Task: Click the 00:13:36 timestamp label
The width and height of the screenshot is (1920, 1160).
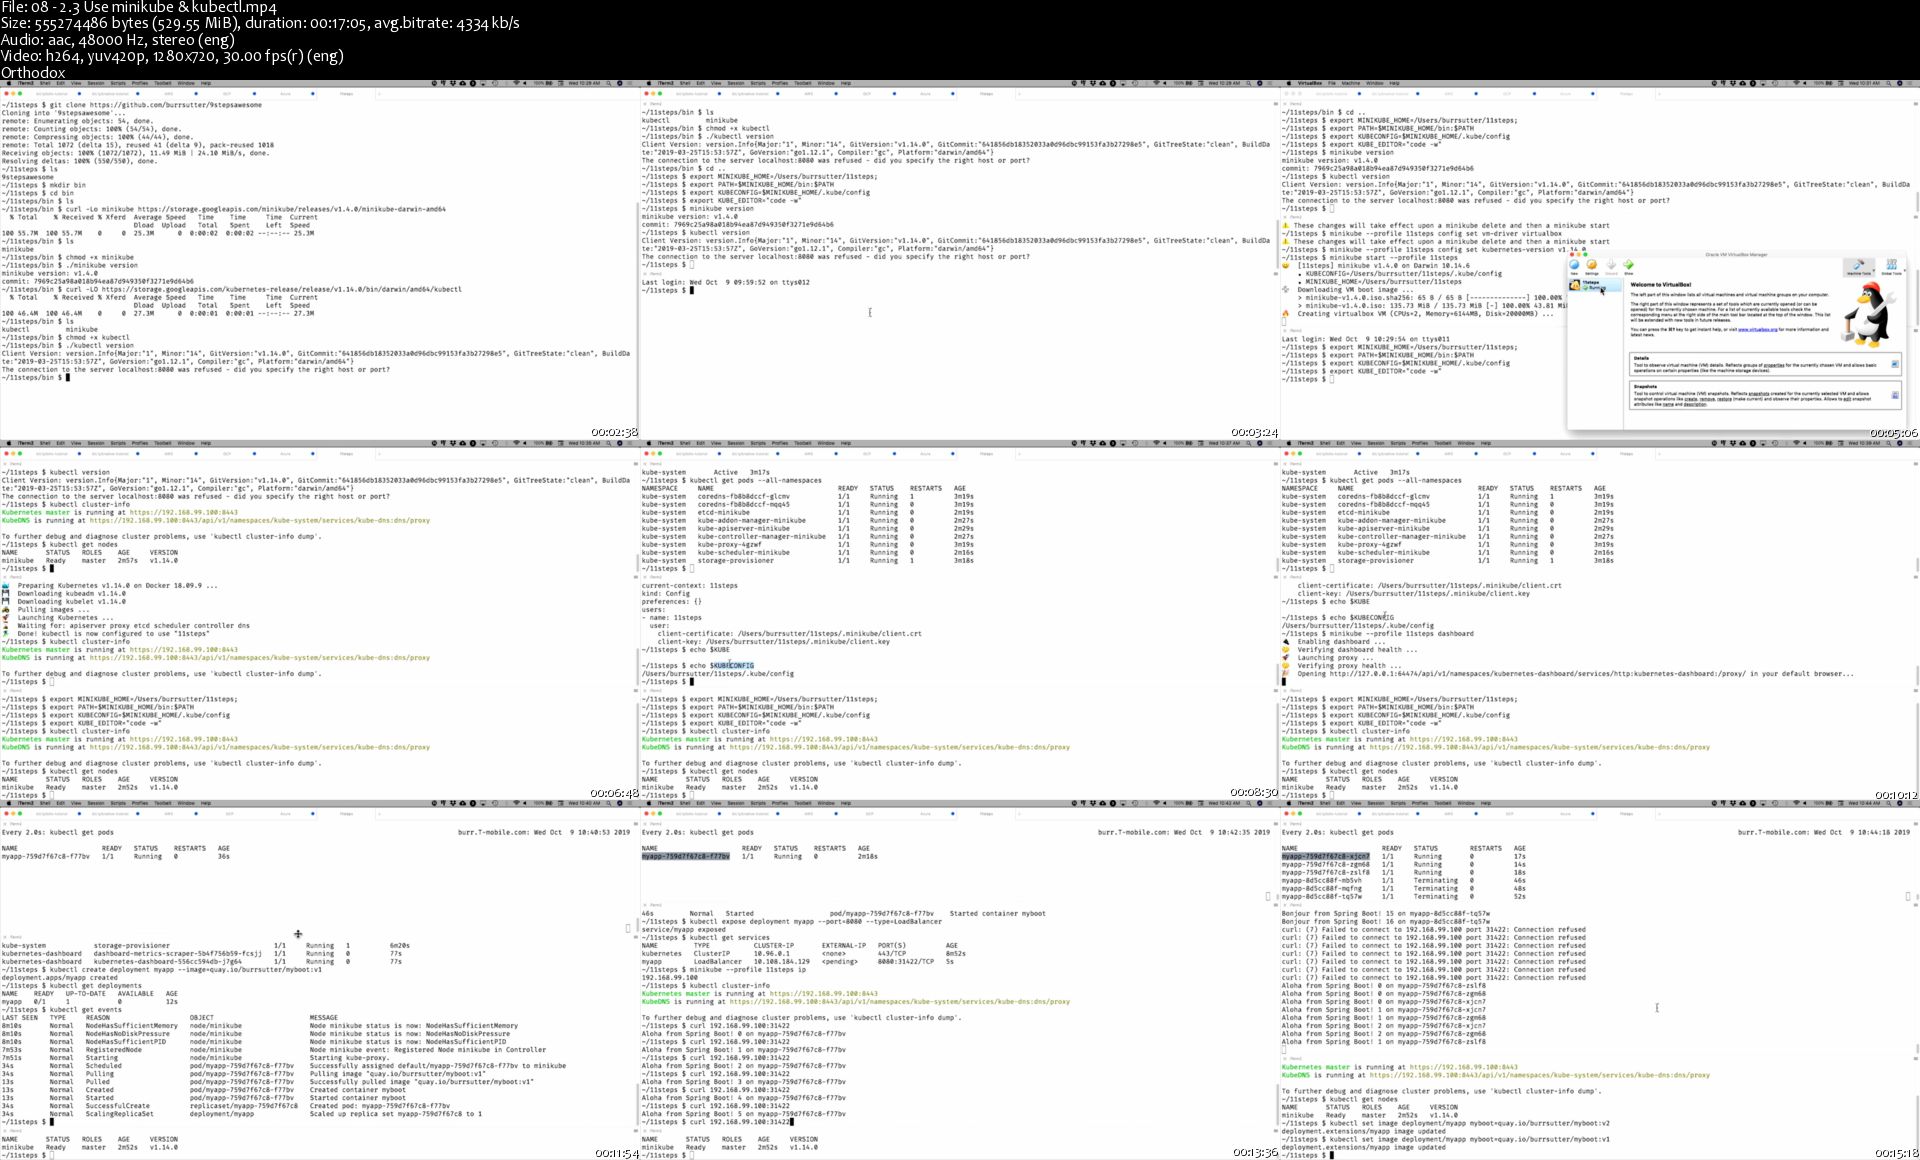Action: (1254, 1153)
